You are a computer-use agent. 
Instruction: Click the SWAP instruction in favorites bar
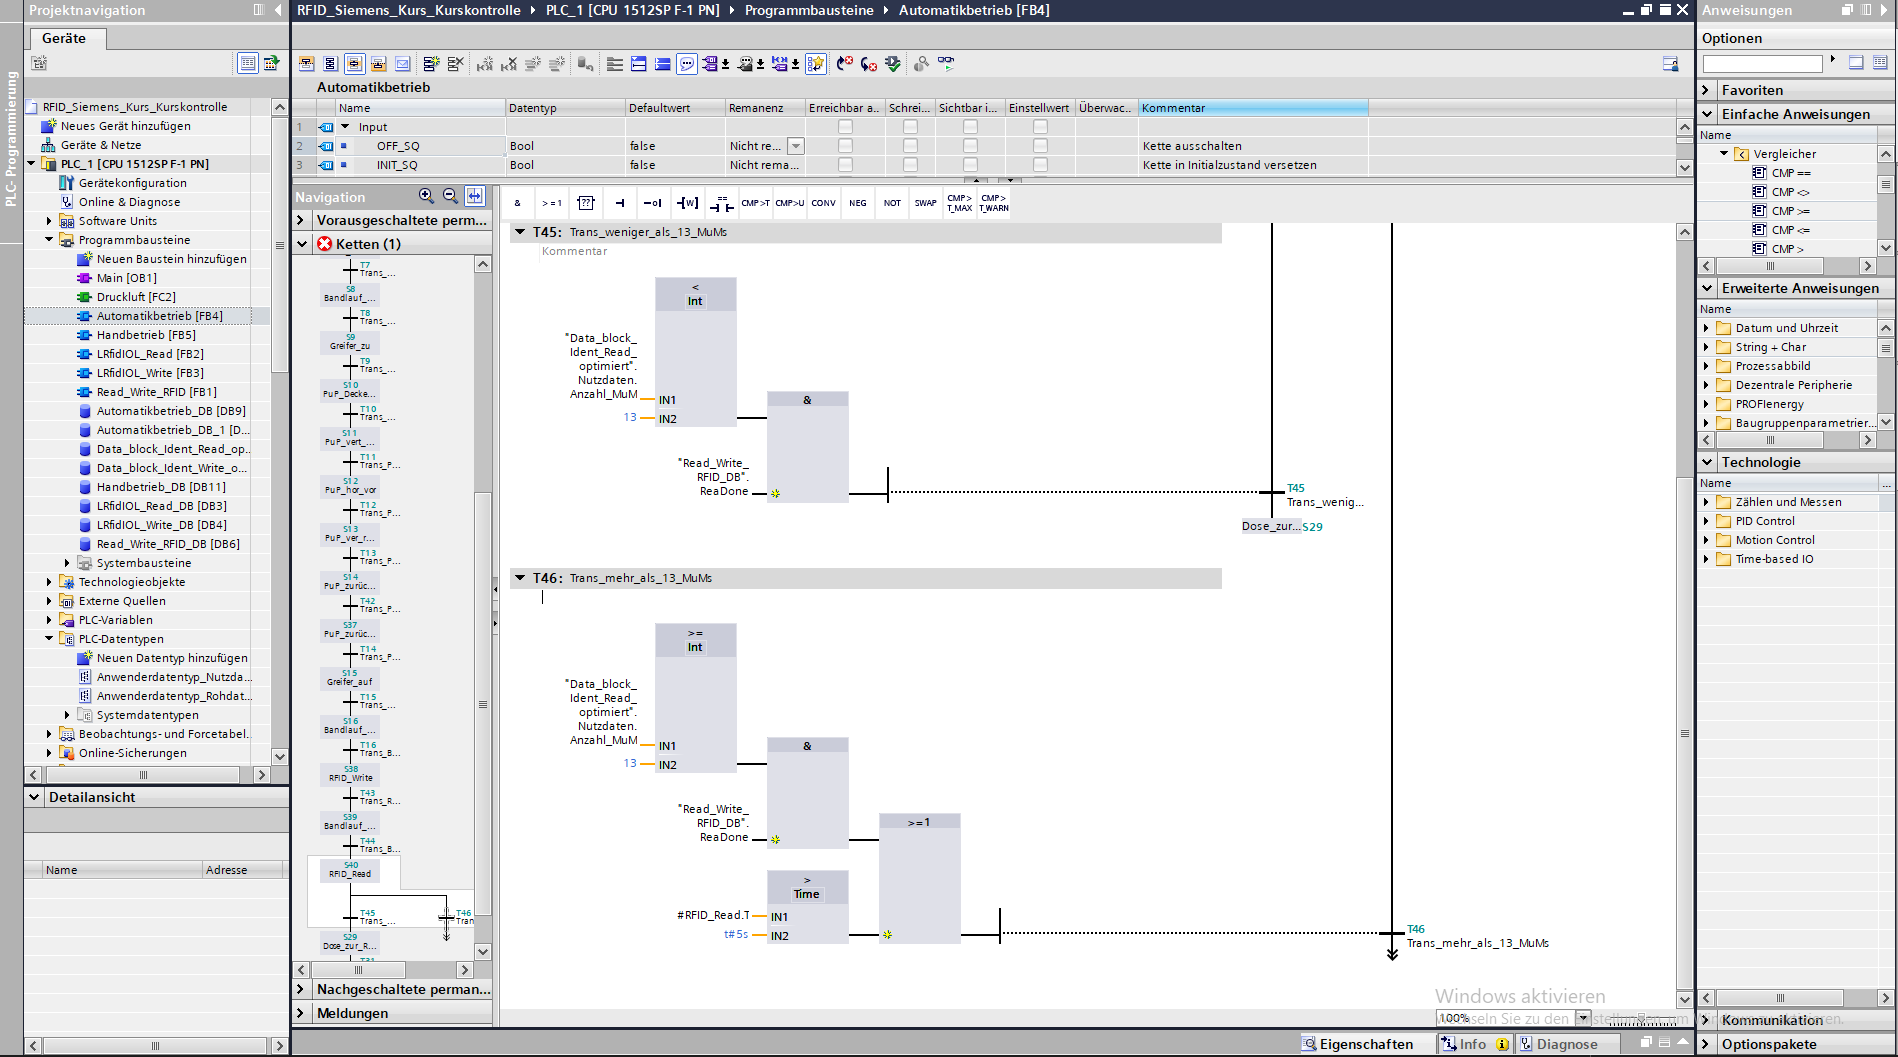[x=925, y=203]
